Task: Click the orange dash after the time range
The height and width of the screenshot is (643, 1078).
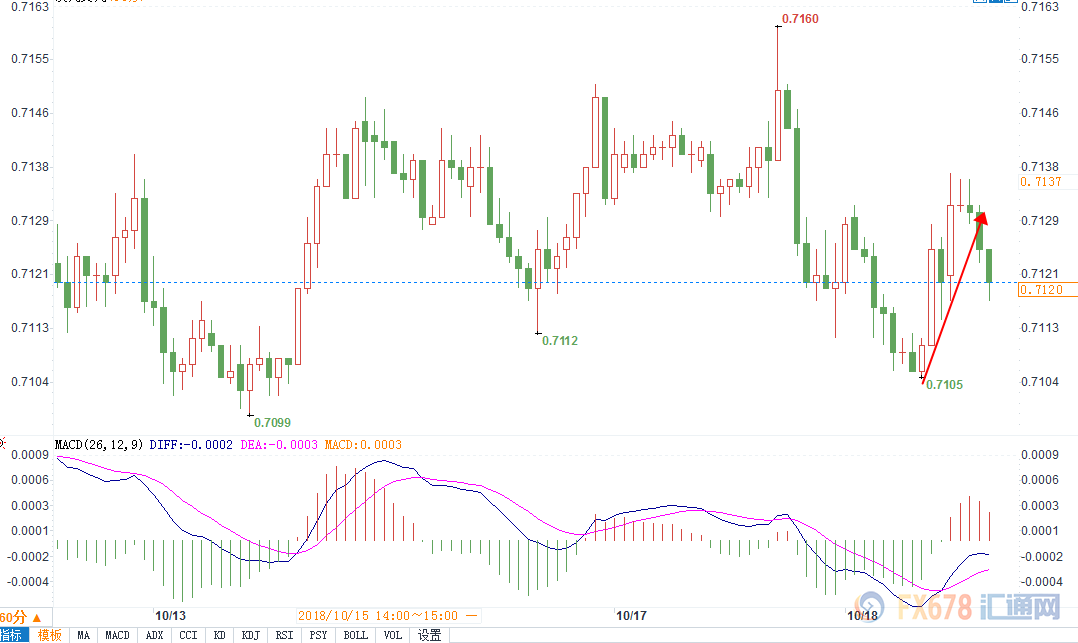Action: [x=472, y=615]
